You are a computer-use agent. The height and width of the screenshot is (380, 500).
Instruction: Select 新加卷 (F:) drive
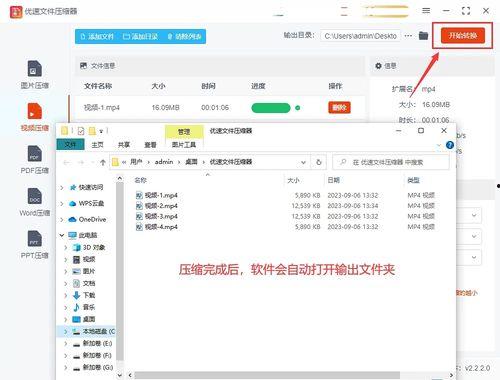click(x=92, y=355)
